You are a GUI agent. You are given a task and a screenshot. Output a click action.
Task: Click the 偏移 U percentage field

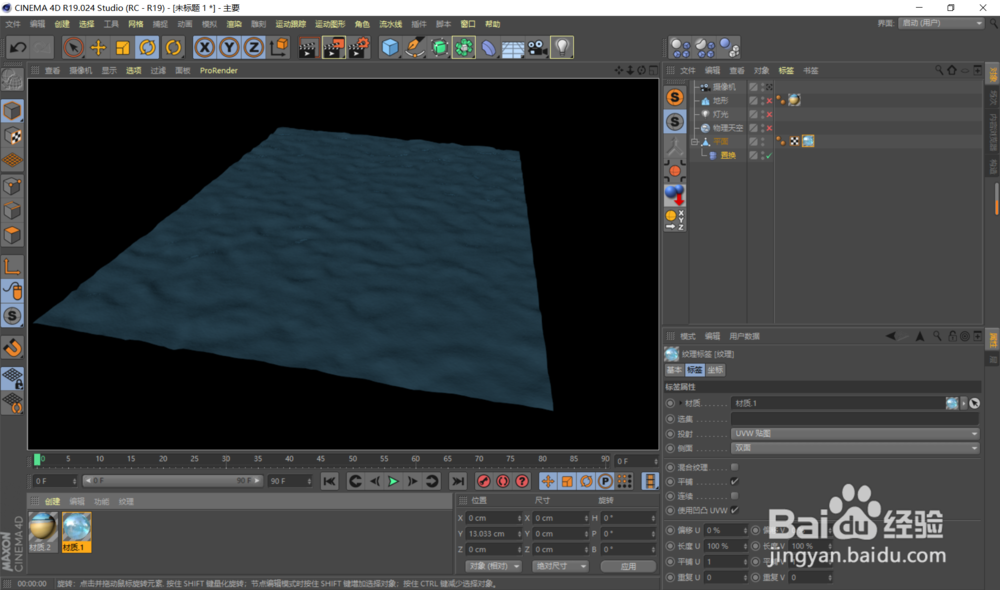click(726, 530)
